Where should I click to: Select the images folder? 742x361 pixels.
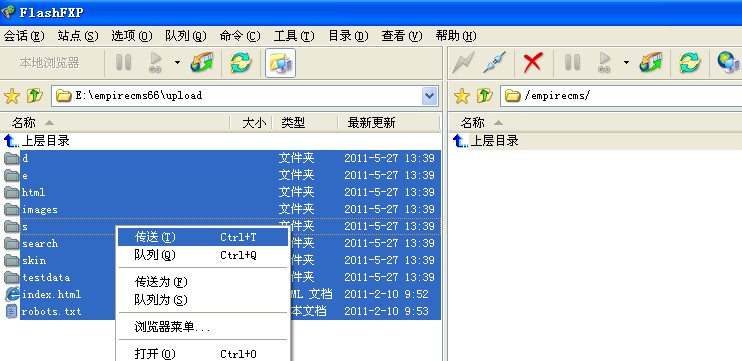(222, 210)
